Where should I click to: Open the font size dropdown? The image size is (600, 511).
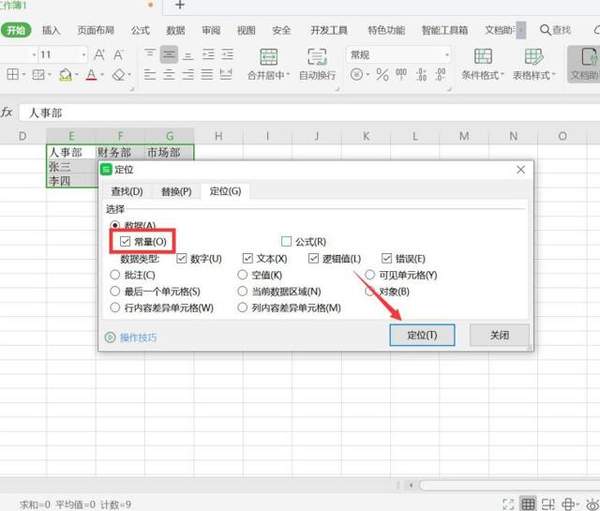click(84, 55)
